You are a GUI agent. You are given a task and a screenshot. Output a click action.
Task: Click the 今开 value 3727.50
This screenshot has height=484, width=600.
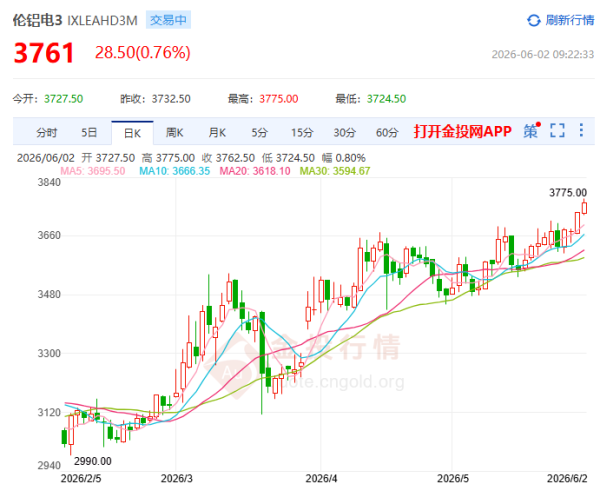pos(64,99)
